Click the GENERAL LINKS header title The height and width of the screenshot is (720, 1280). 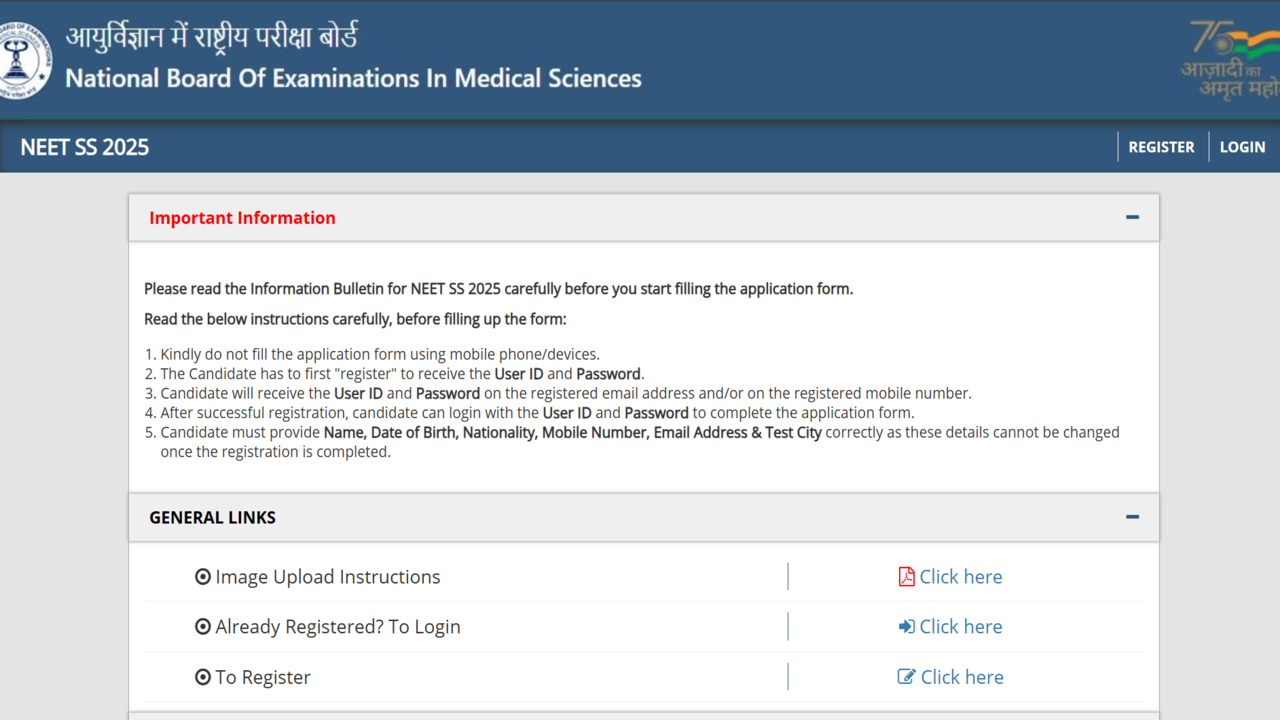212,518
